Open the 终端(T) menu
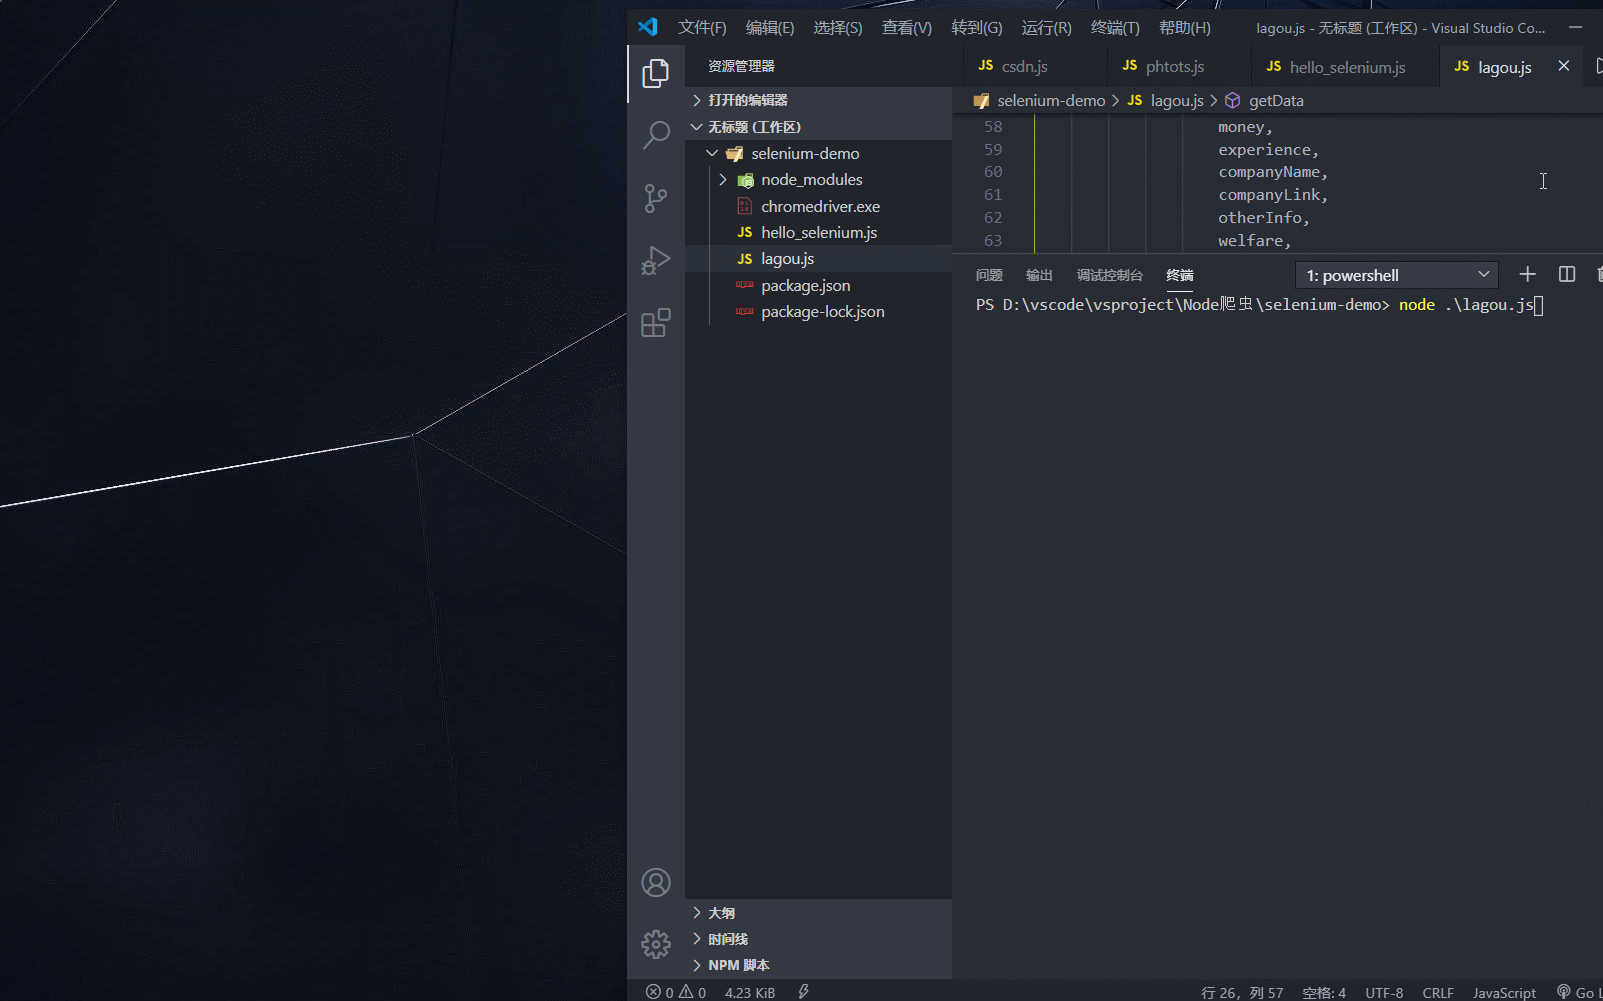This screenshot has width=1603, height=1001. 1113,27
